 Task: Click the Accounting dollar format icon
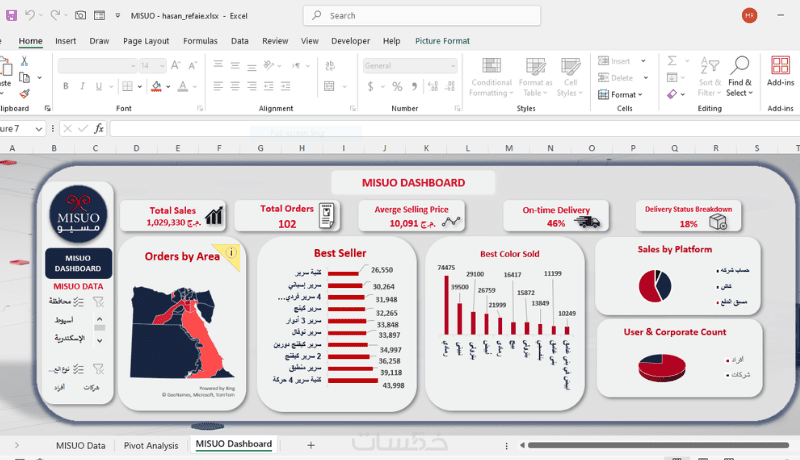370,87
